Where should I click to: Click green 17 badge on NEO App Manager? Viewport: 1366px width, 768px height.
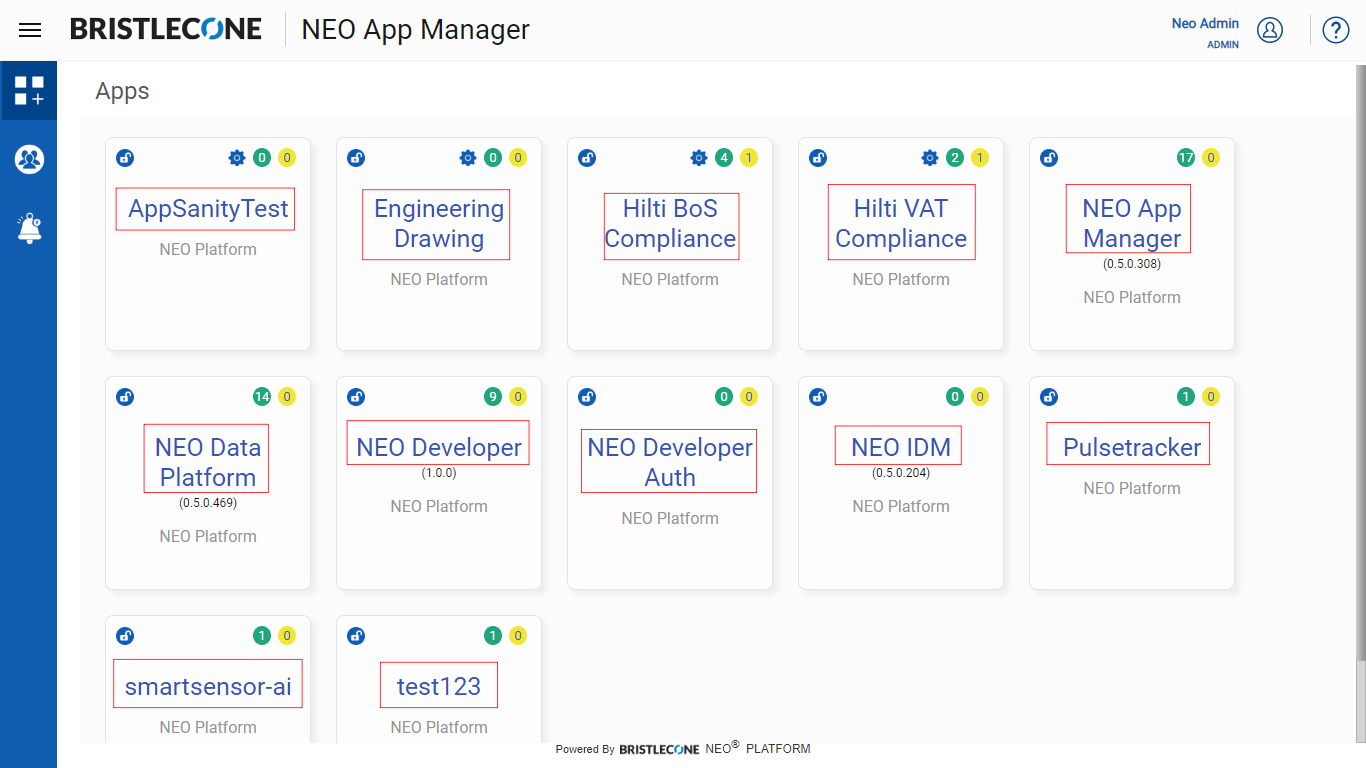coord(1186,158)
